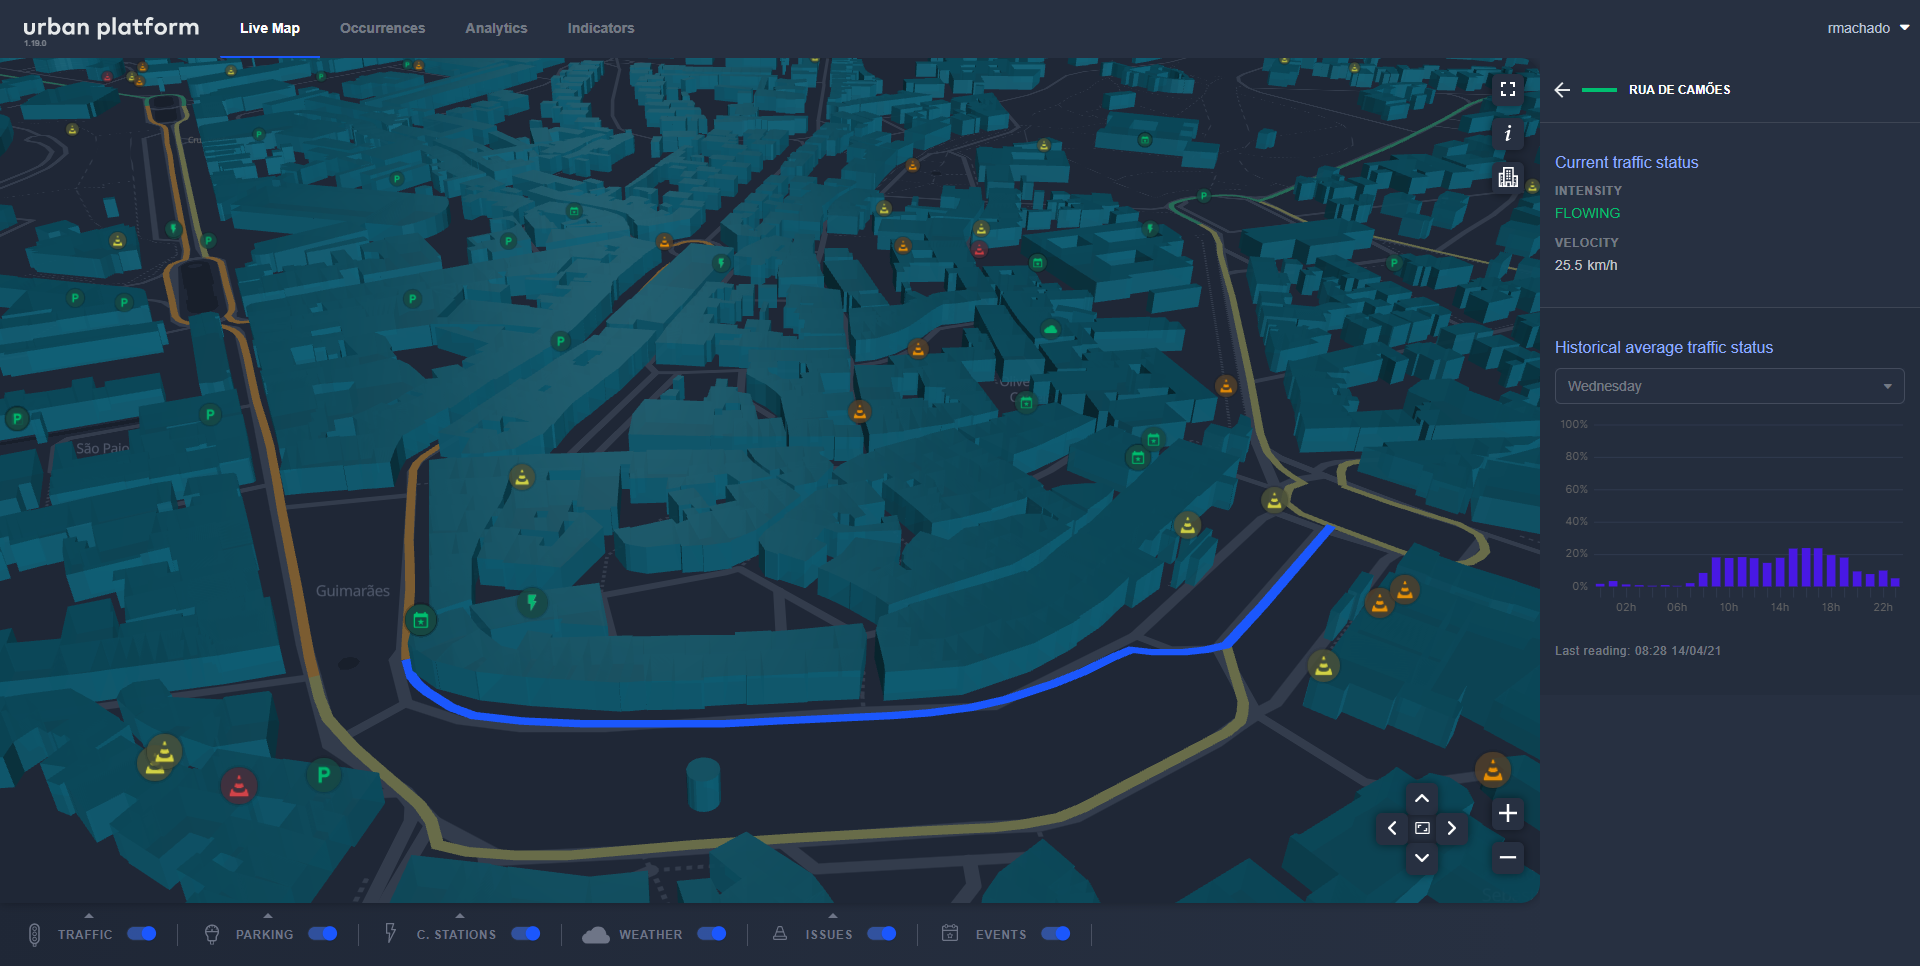The image size is (1920, 966).
Task: Zoom out with the minus button
Action: click(1508, 858)
